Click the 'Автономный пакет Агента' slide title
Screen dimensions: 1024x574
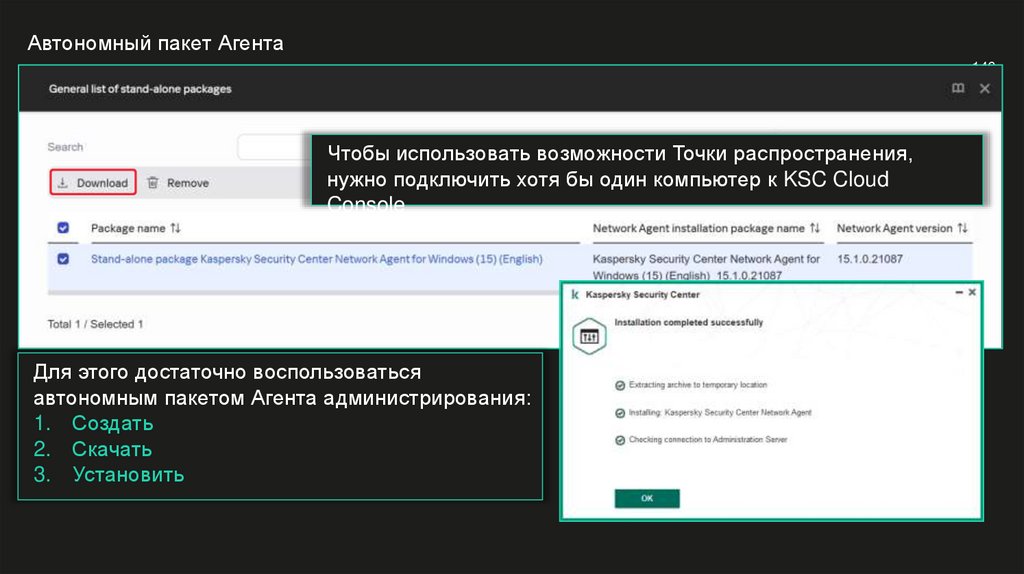coord(155,43)
